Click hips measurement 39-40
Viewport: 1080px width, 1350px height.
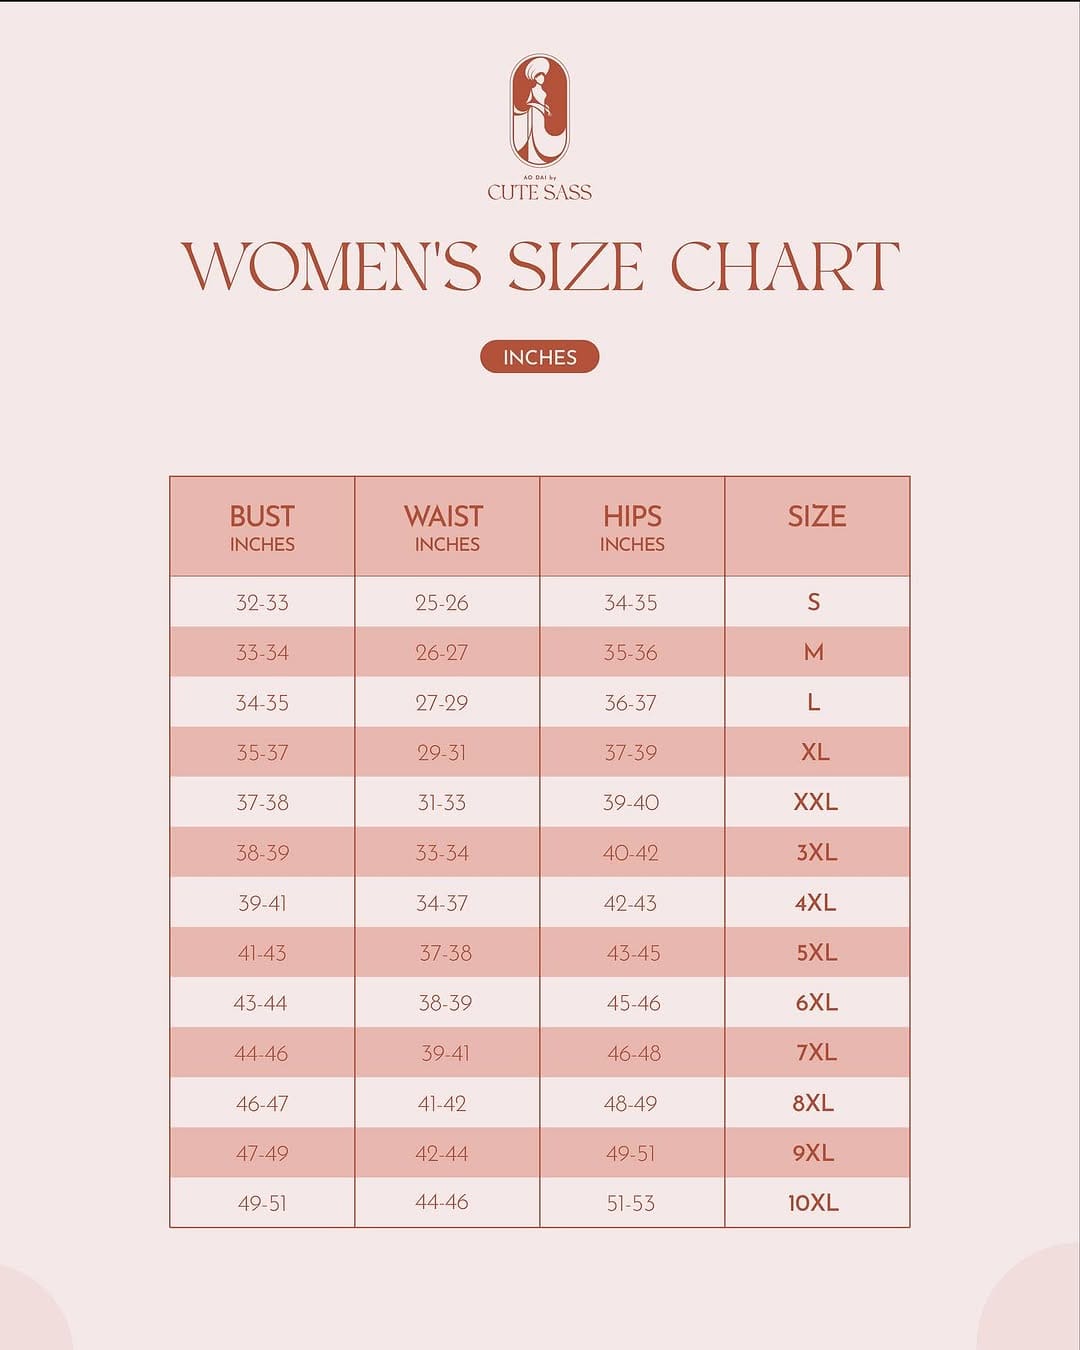point(631,803)
